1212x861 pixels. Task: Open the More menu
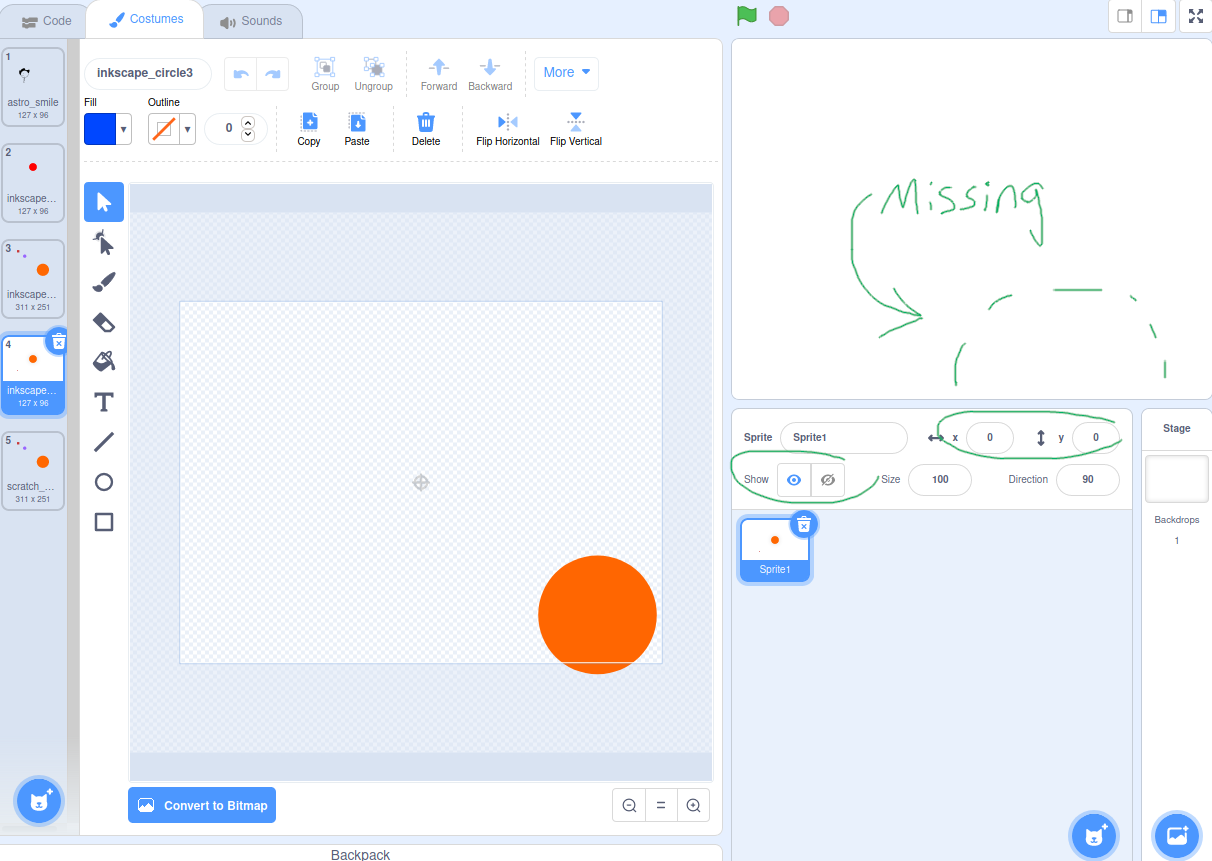(566, 72)
